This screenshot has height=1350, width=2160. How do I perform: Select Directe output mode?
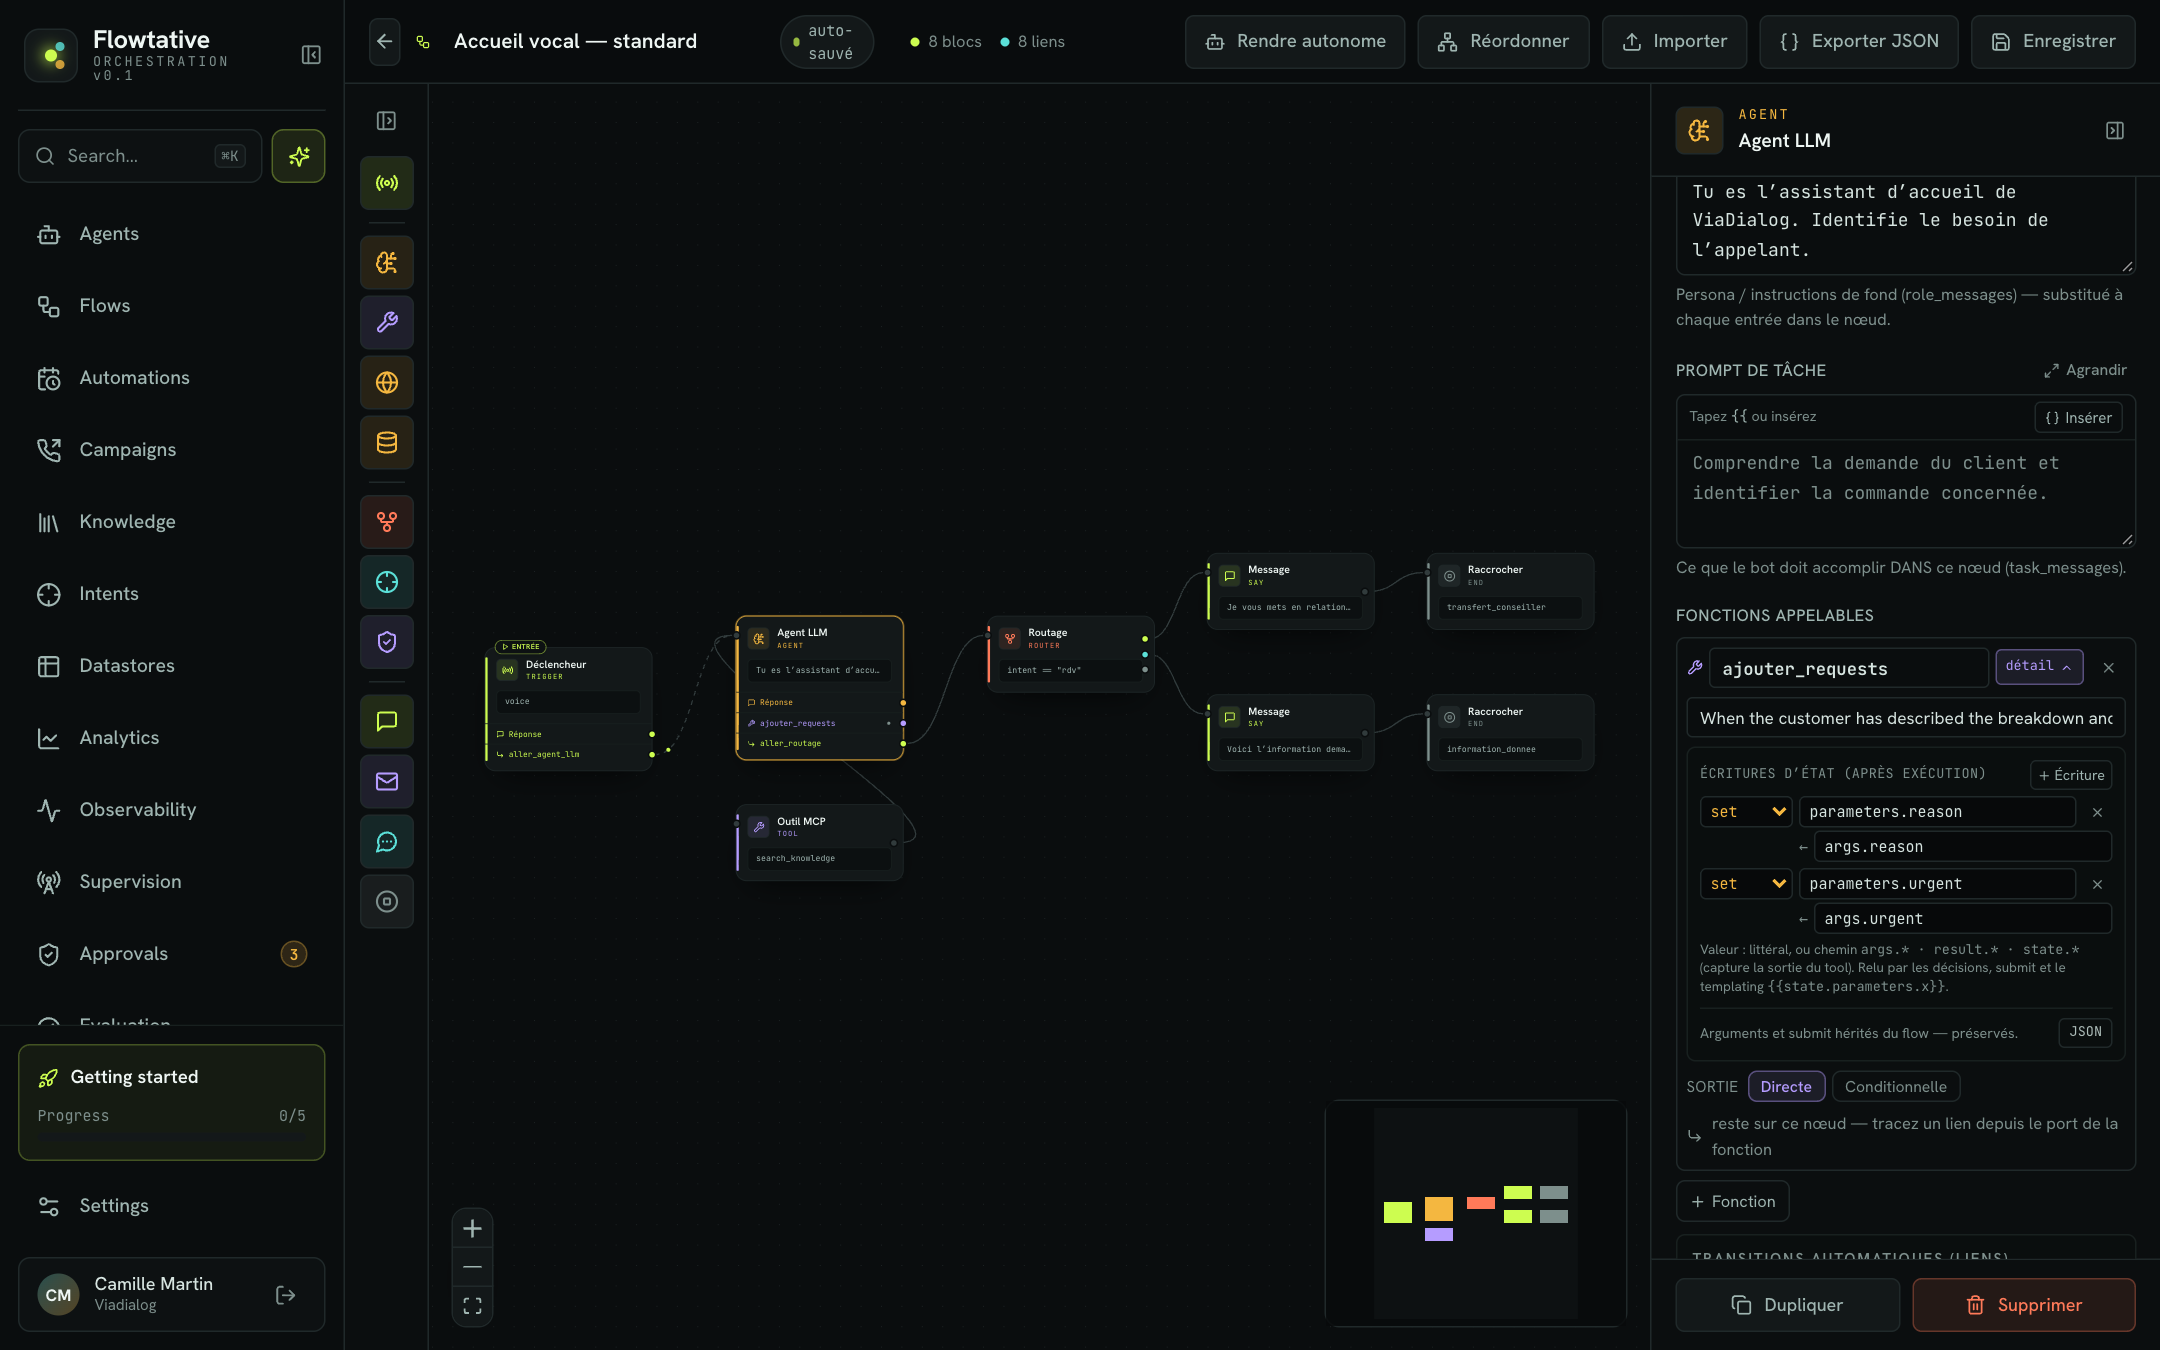click(1786, 1087)
